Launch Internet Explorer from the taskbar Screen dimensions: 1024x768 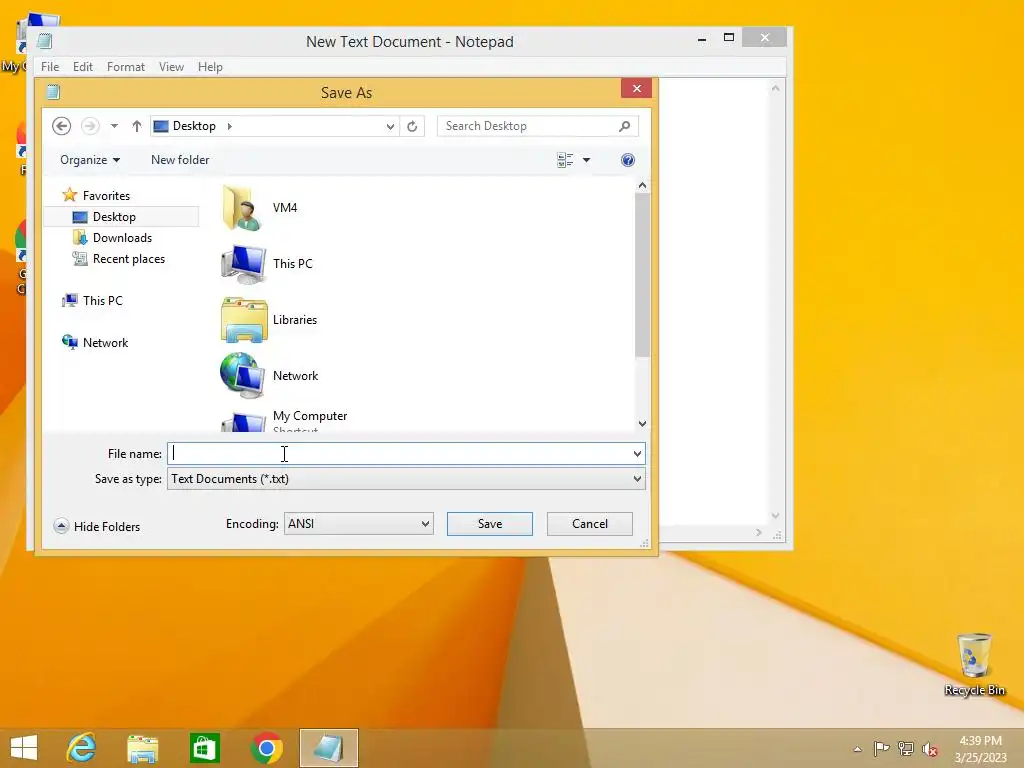pyautogui.click(x=81, y=748)
